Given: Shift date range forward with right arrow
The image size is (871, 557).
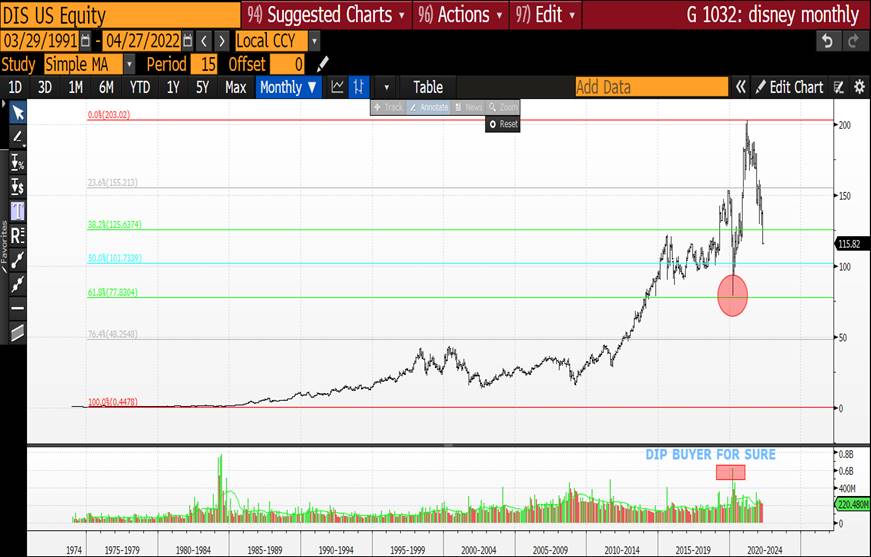Looking at the screenshot, I should pyautogui.click(x=222, y=41).
